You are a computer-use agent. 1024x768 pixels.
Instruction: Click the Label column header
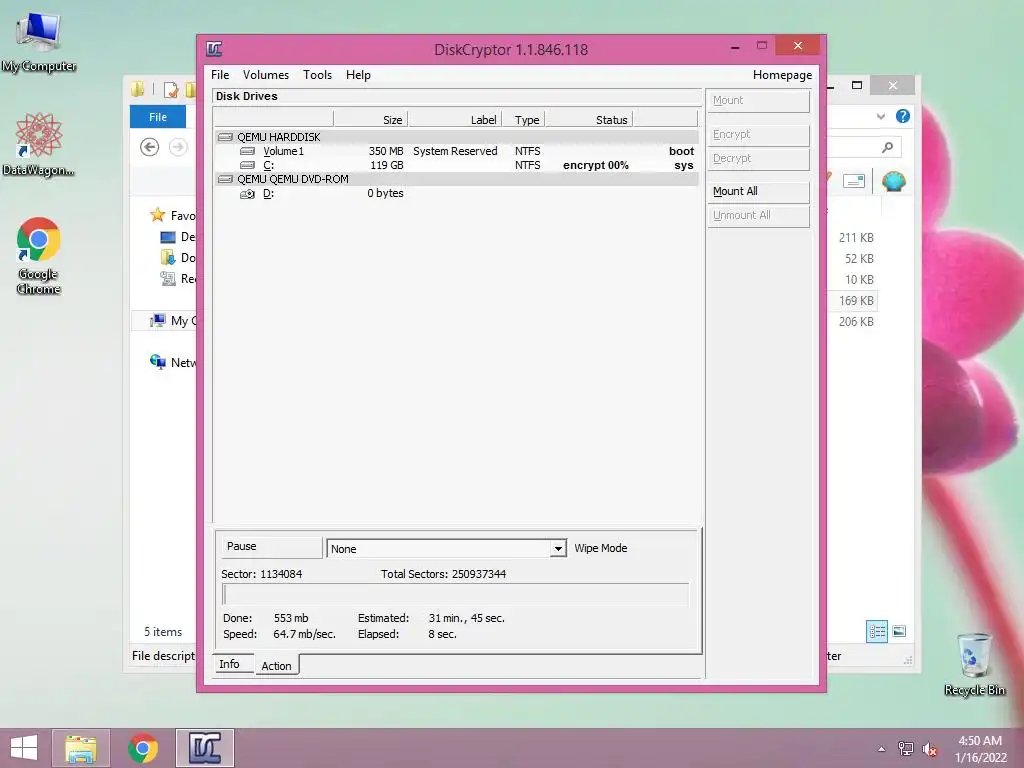click(x=455, y=120)
